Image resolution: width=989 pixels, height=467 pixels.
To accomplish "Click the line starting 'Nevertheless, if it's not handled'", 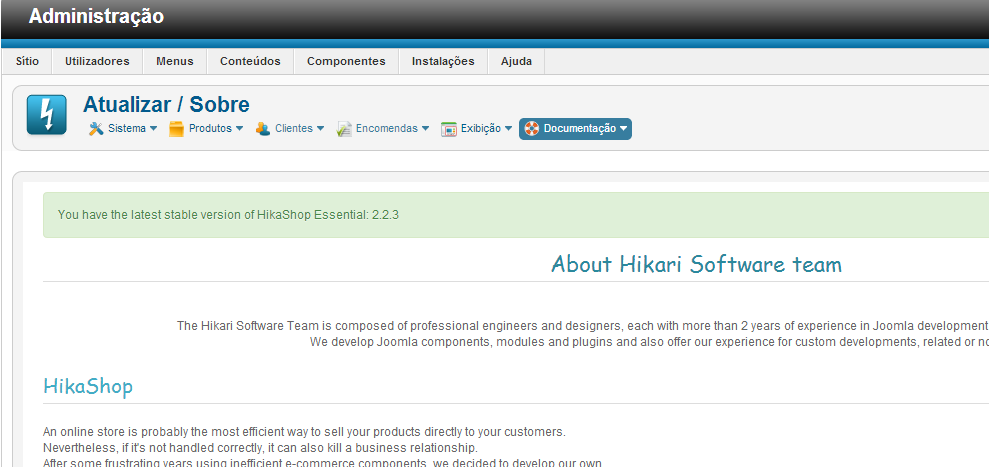I will tap(260, 448).
